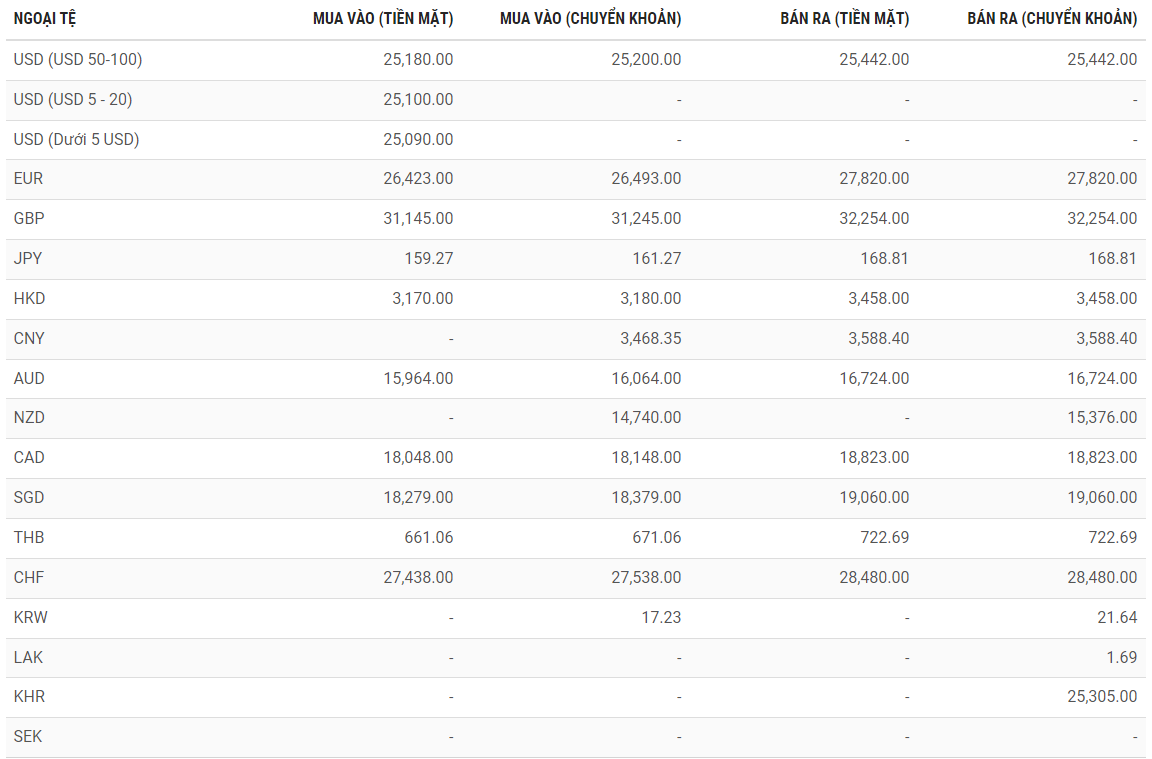Viewport: 1152px width, 759px height.
Task: Click the EUR currency label
Action: point(29,179)
